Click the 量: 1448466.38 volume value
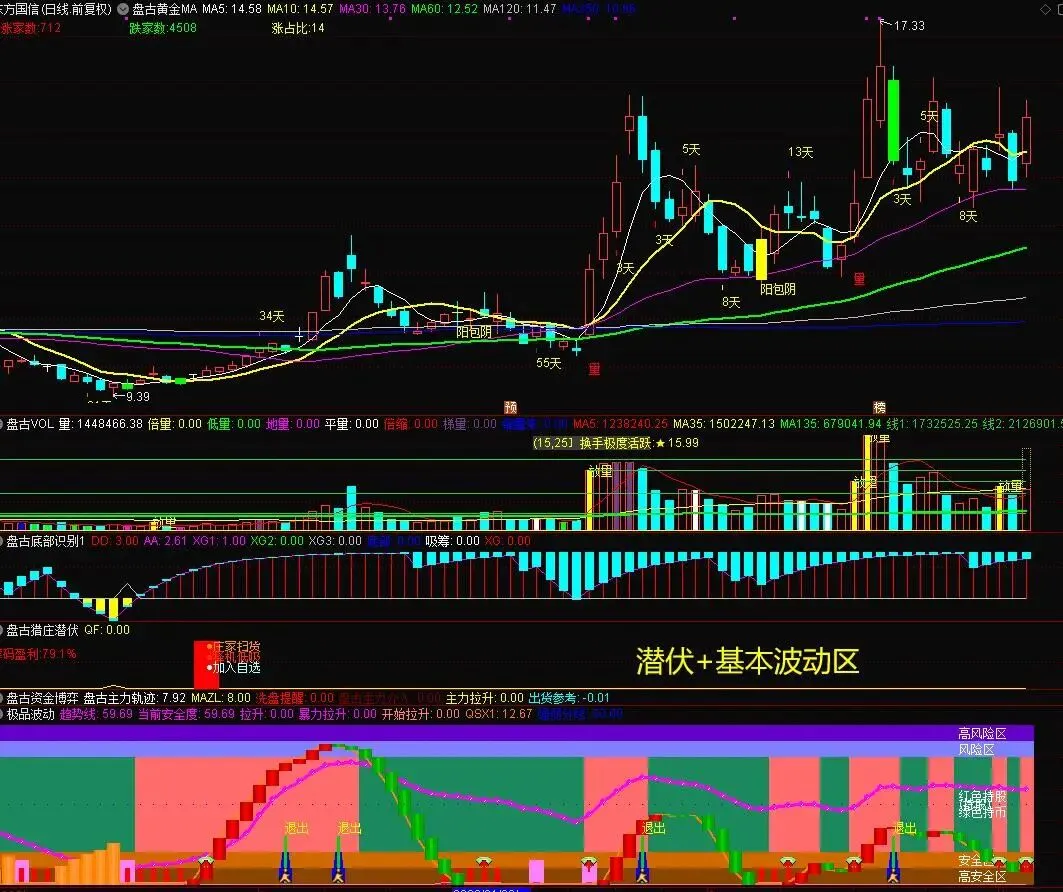 pos(100,424)
